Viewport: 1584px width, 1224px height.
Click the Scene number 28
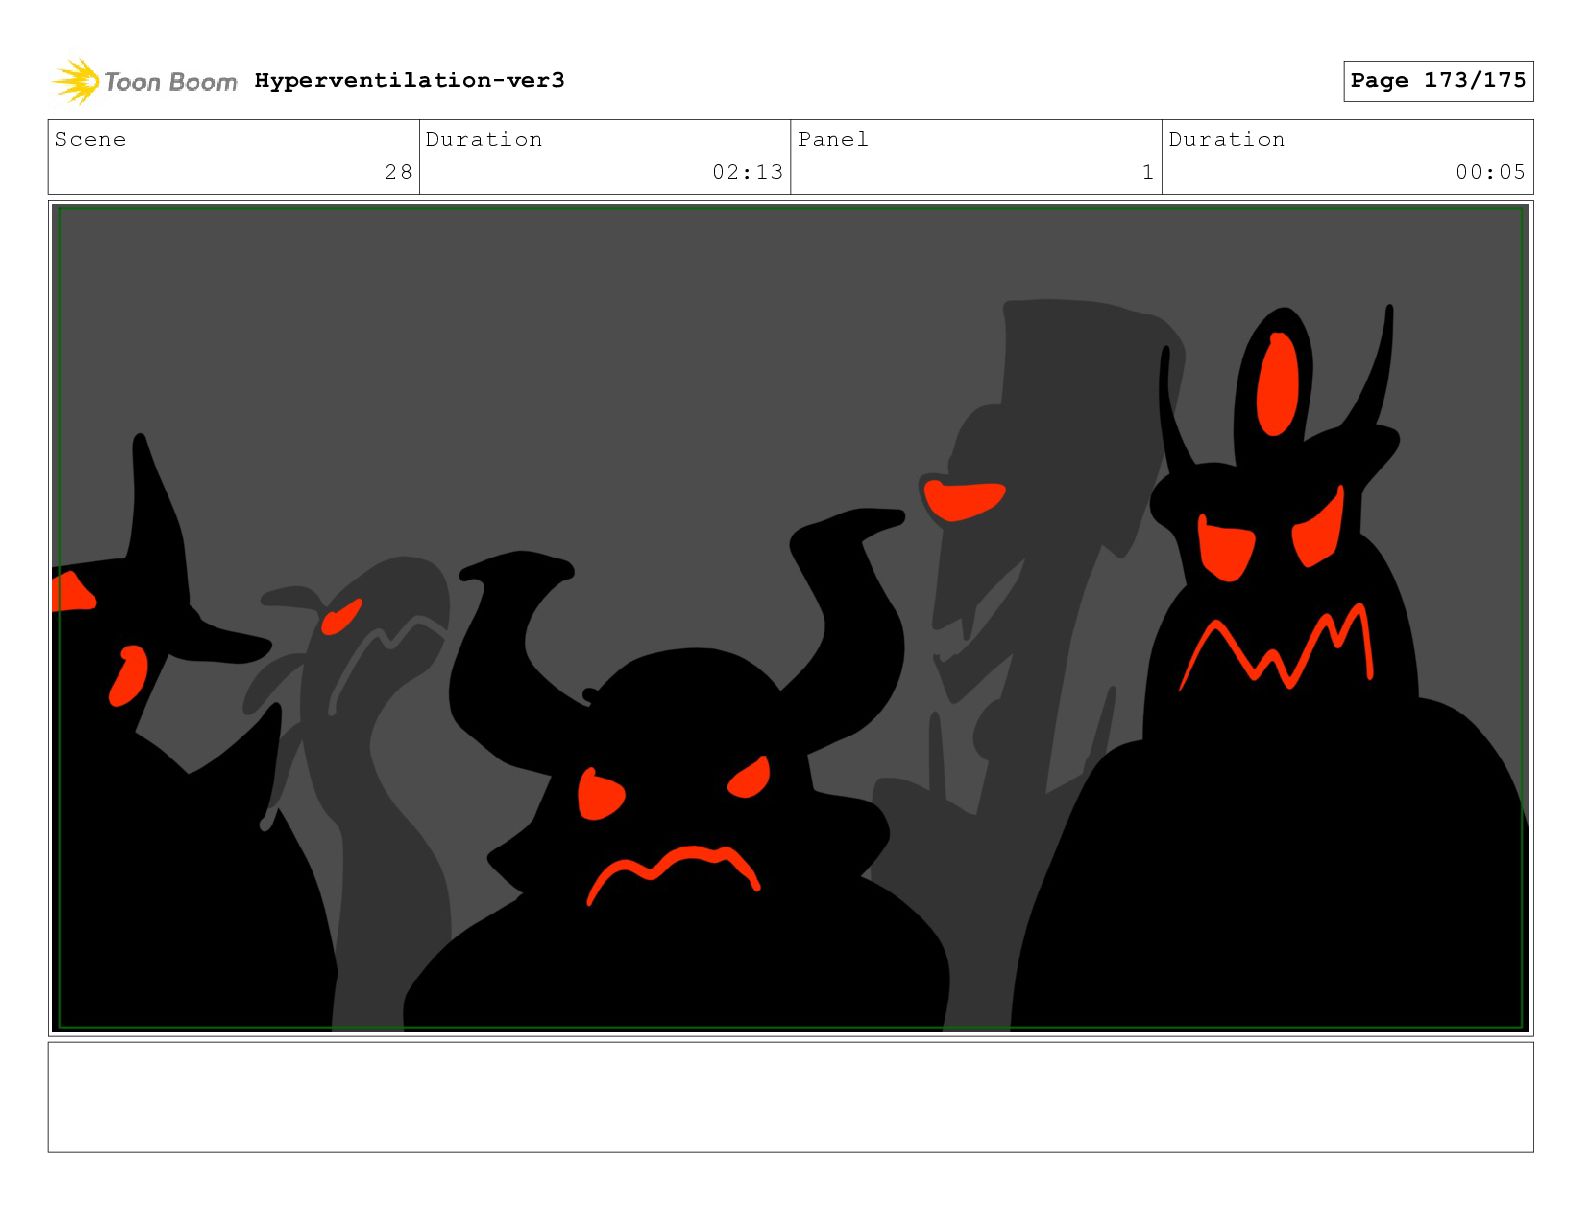[x=399, y=172]
